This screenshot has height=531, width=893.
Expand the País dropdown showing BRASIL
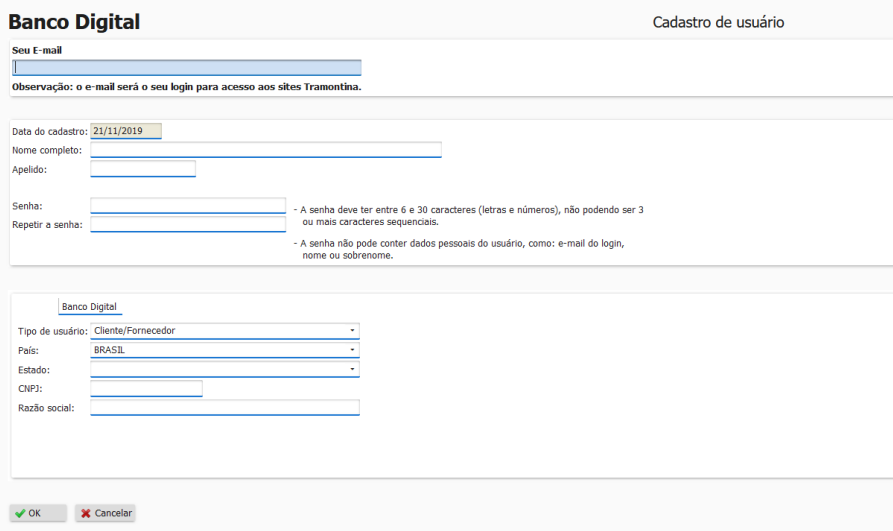coord(225,350)
